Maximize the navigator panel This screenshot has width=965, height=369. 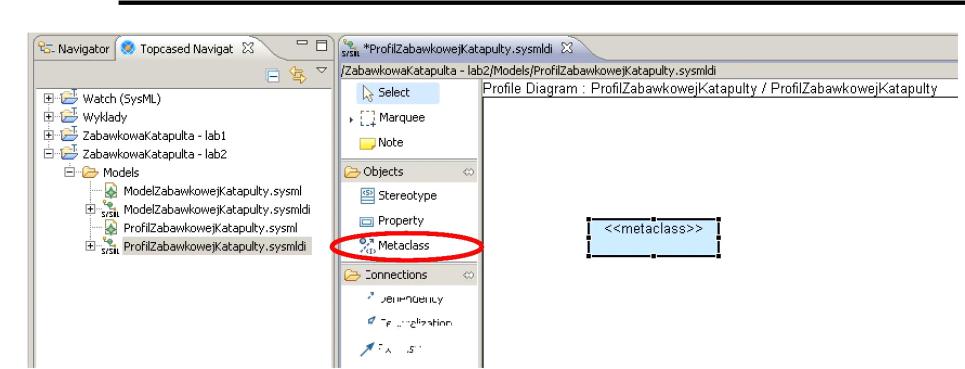point(321,46)
